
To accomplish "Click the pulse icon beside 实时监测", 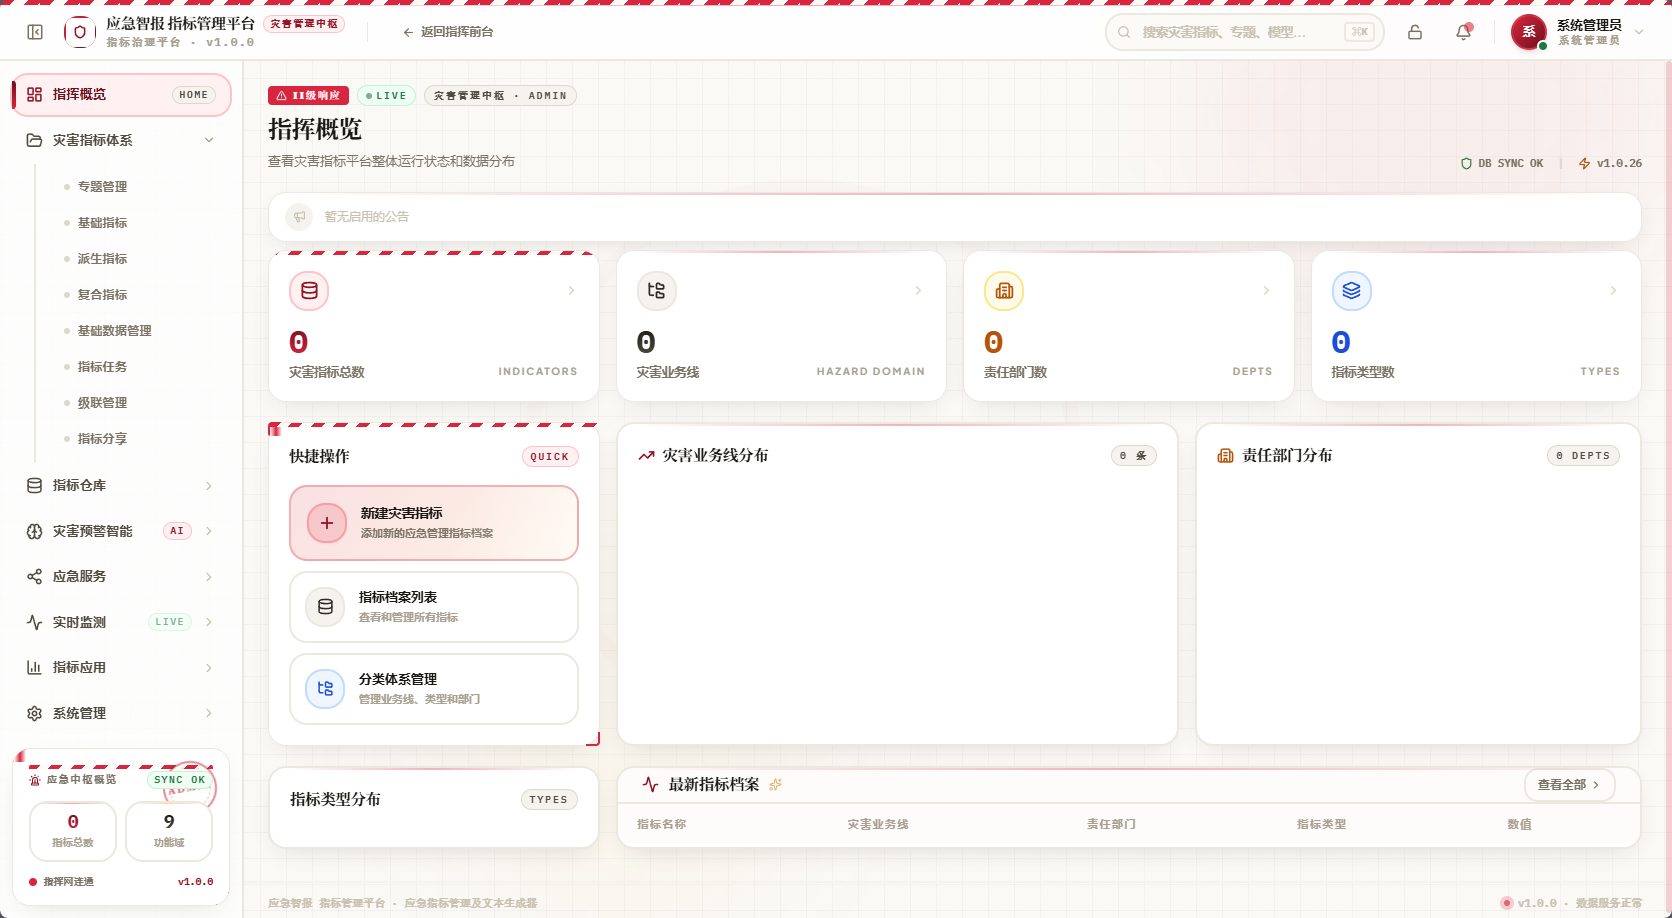I will tap(34, 622).
